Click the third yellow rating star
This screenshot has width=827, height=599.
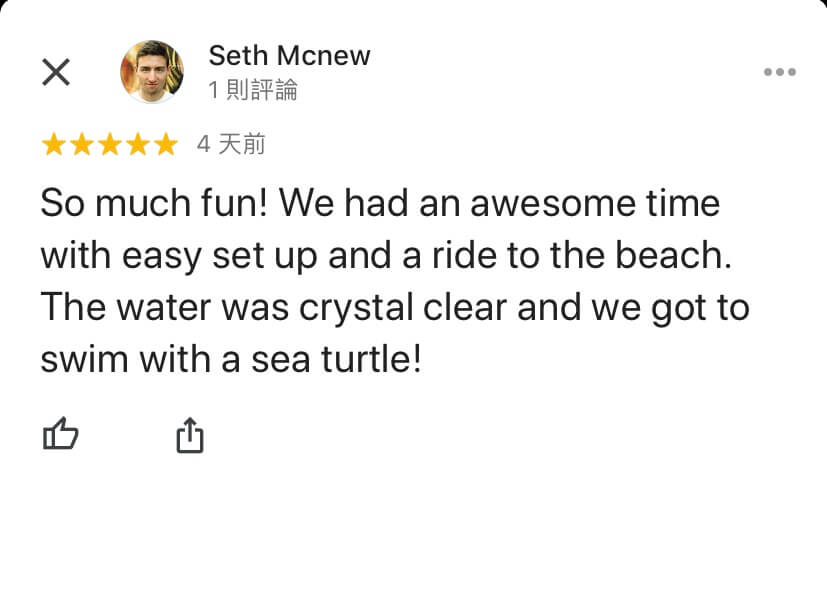pyautogui.click(x=110, y=144)
